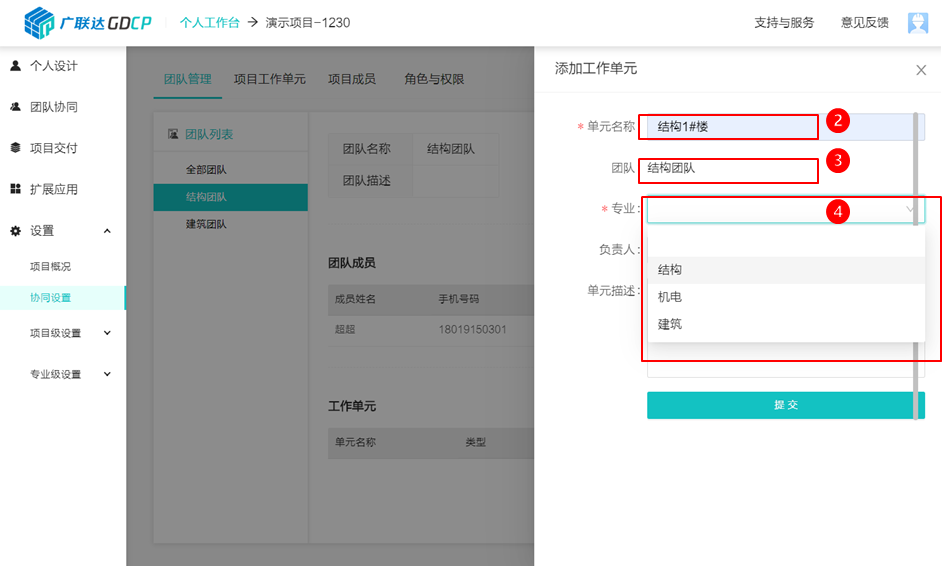Viewport: 942px width, 566px height.
Task: Click the 团队协同 group icon
Action: (x=16, y=107)
